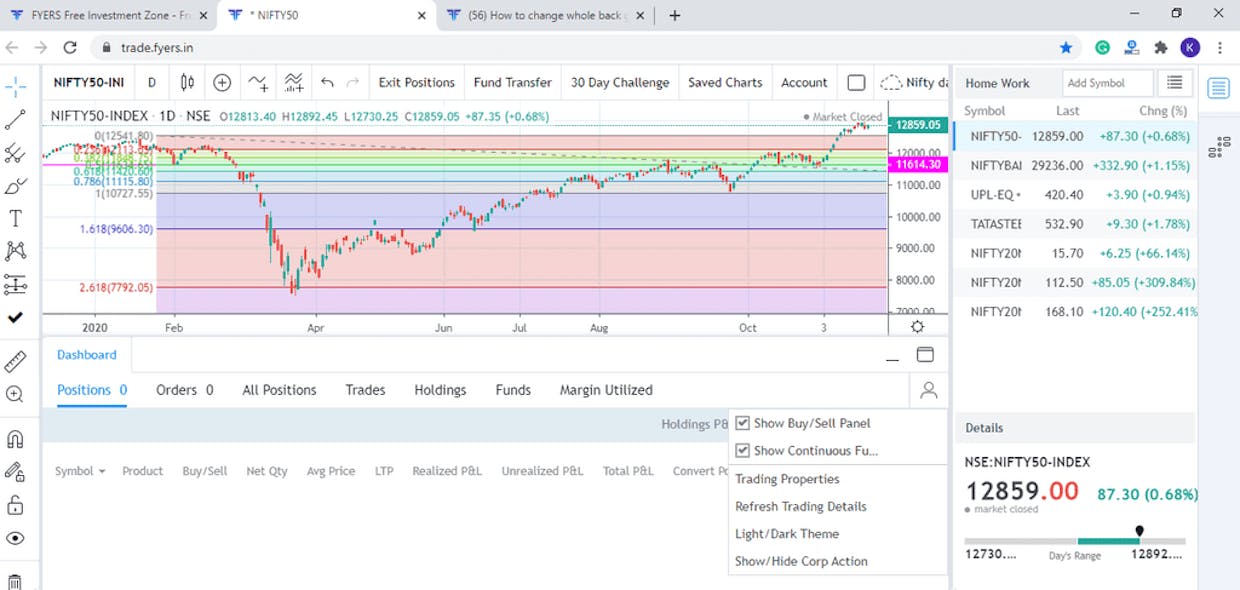Maximize the Dashboard panel

click(925, 355)
